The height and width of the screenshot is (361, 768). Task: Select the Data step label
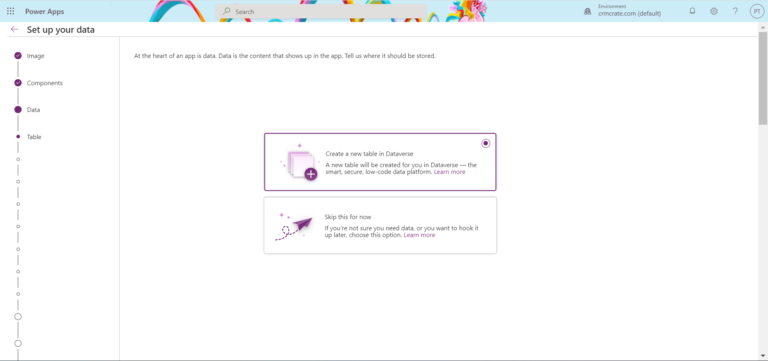[33, 110]
